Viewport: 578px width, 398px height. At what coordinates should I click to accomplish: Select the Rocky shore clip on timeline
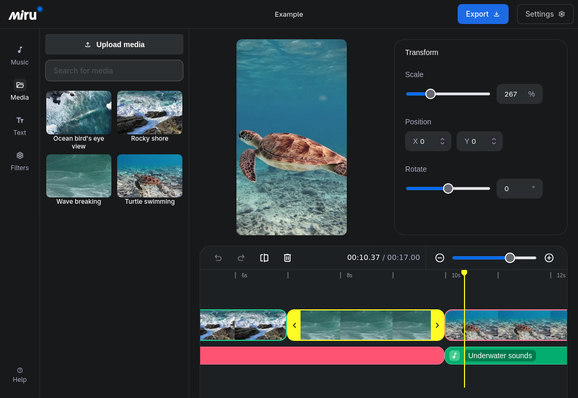coord(243,325)
